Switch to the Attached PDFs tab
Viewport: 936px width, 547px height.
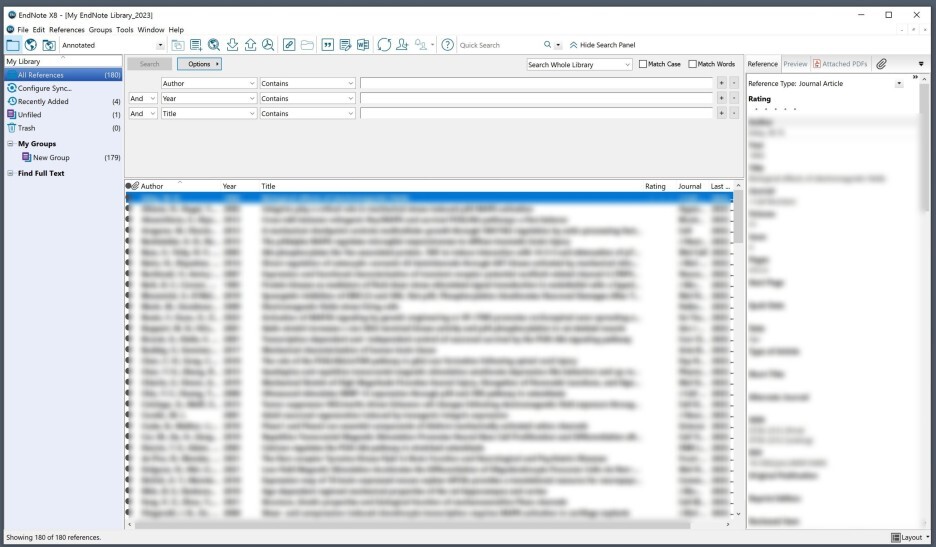(x=840, y=64)
